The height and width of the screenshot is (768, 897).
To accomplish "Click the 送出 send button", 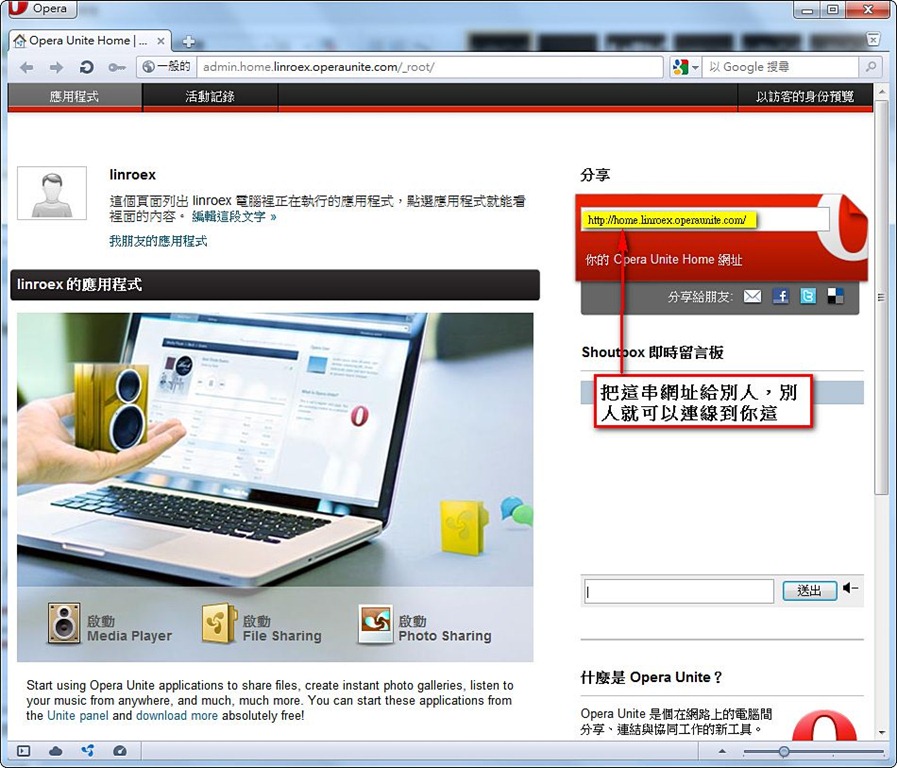I will [809, 591].
